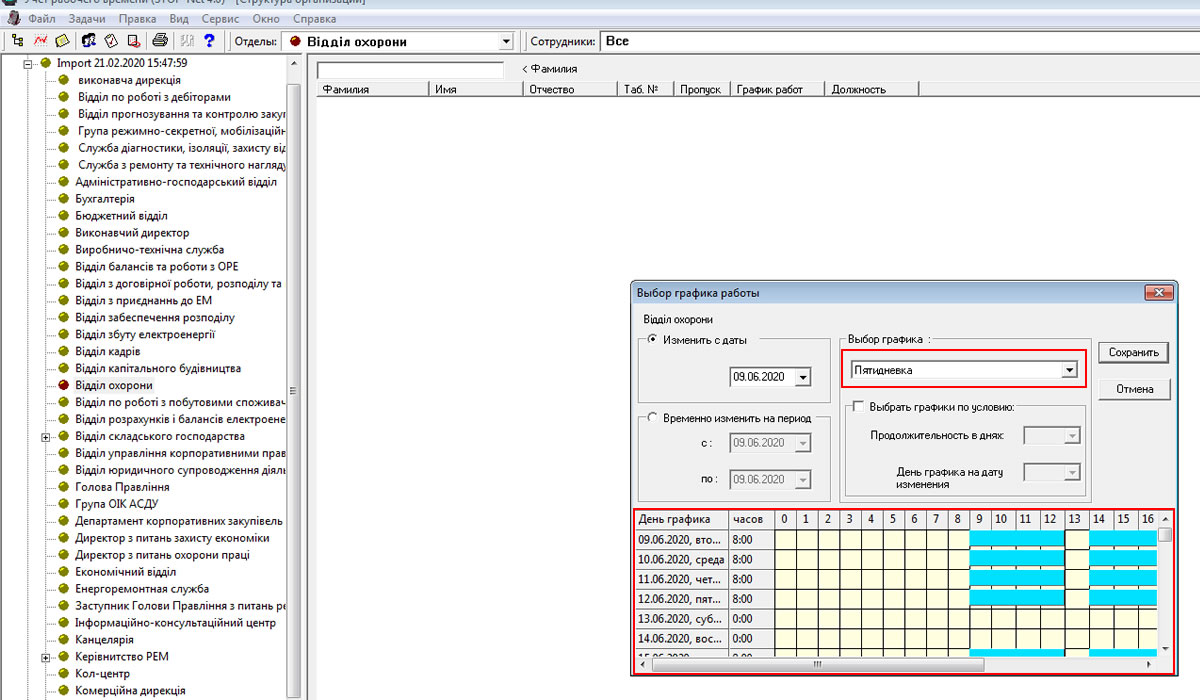Open the organization structure tree toolbar icon
Viewport: 1200px width, 700px height.
pos(17,41)
